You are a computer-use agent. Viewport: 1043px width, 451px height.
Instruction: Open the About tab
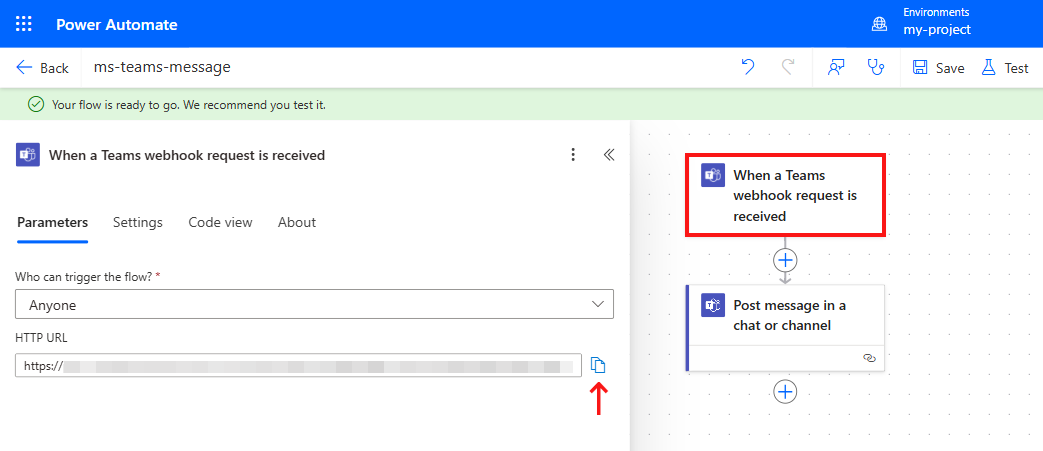click(x=297, y=223)
